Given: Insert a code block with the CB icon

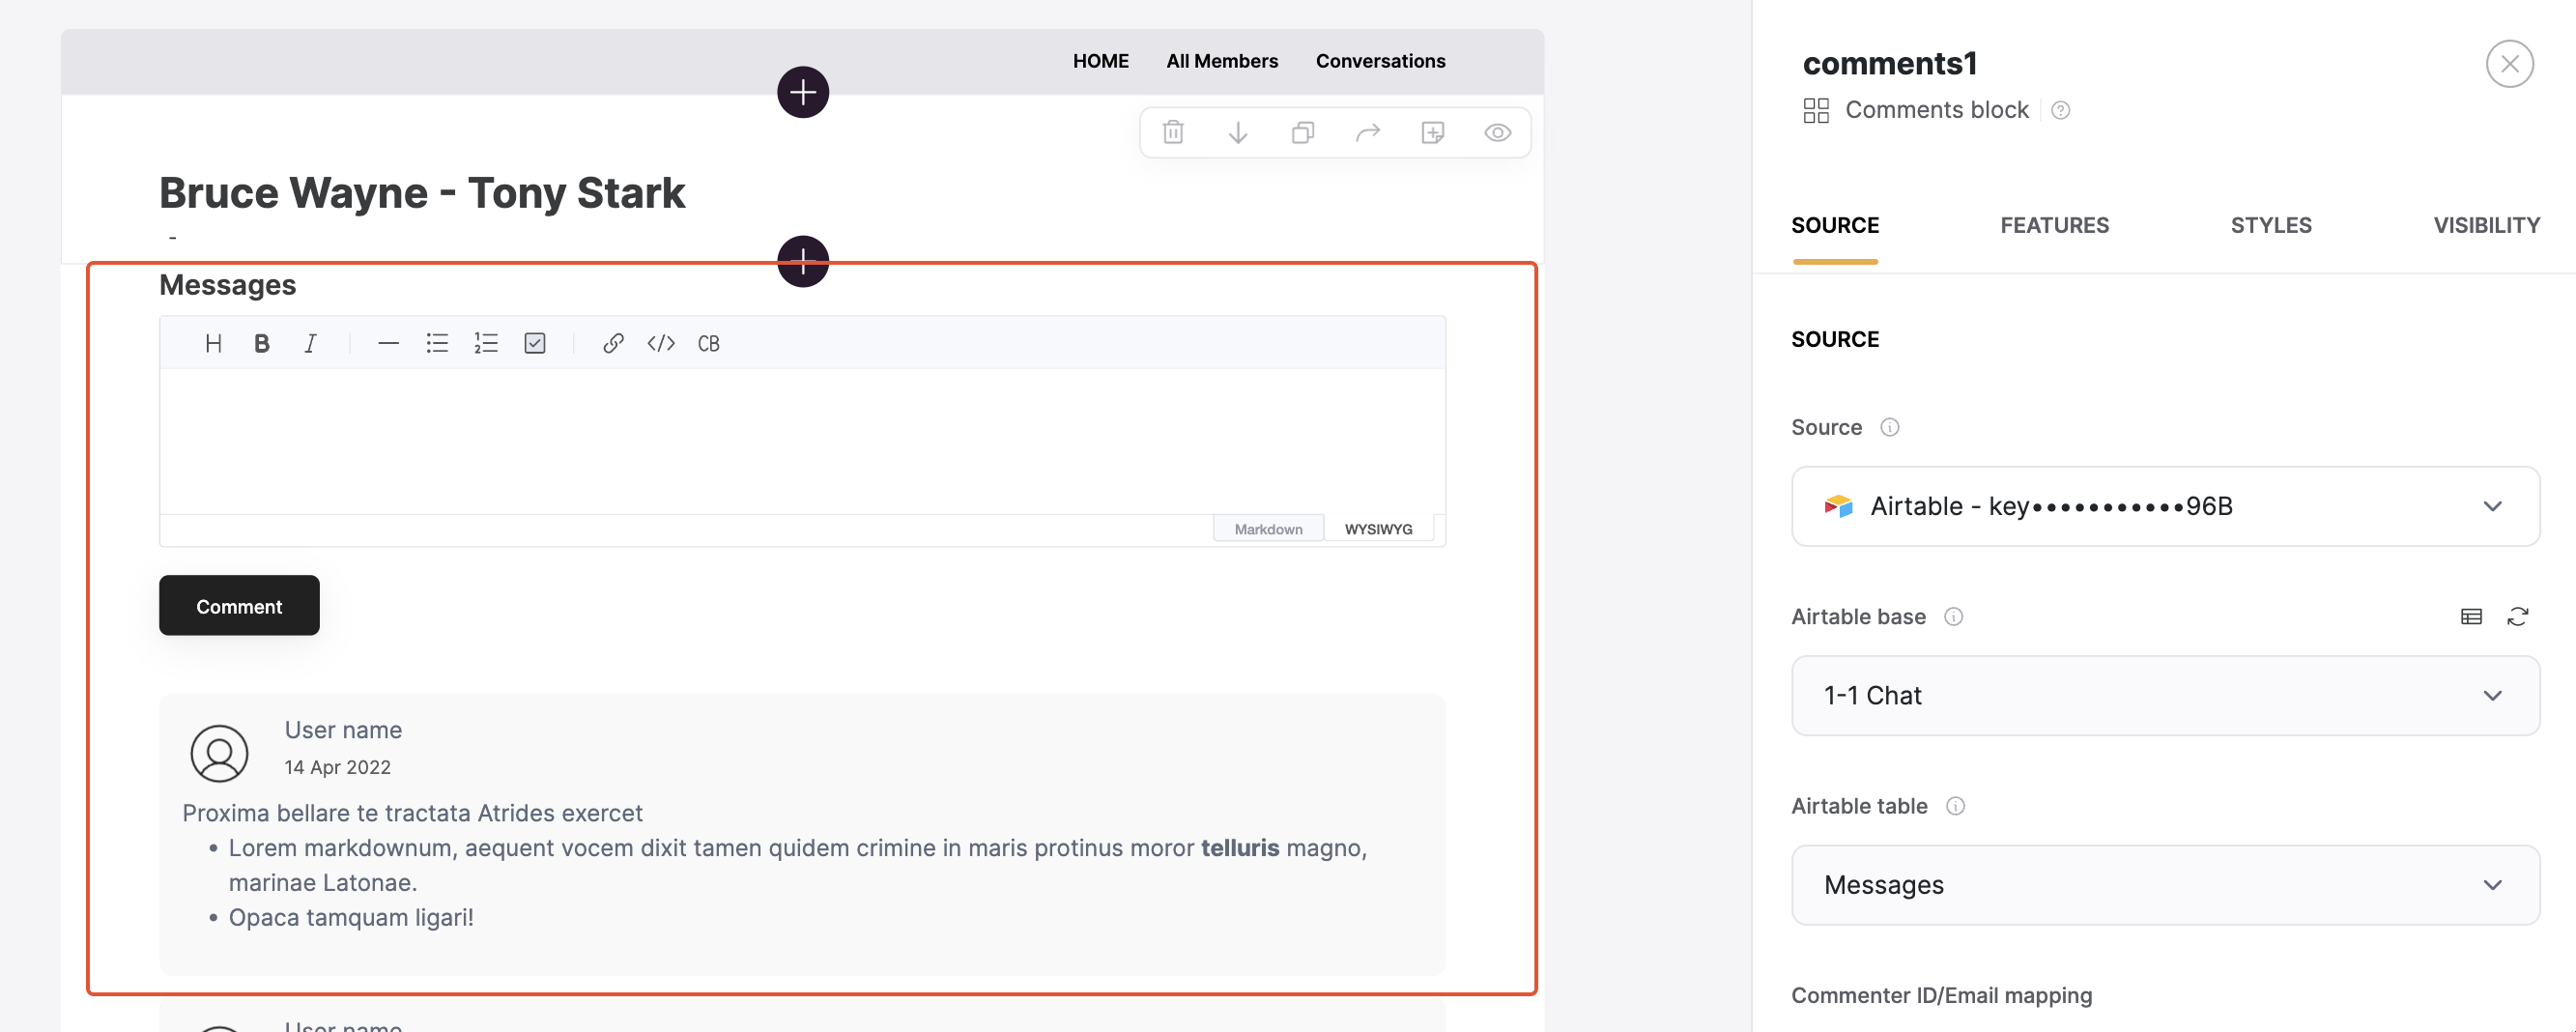Looking at the screenshot, I should (x=709, y=343).
